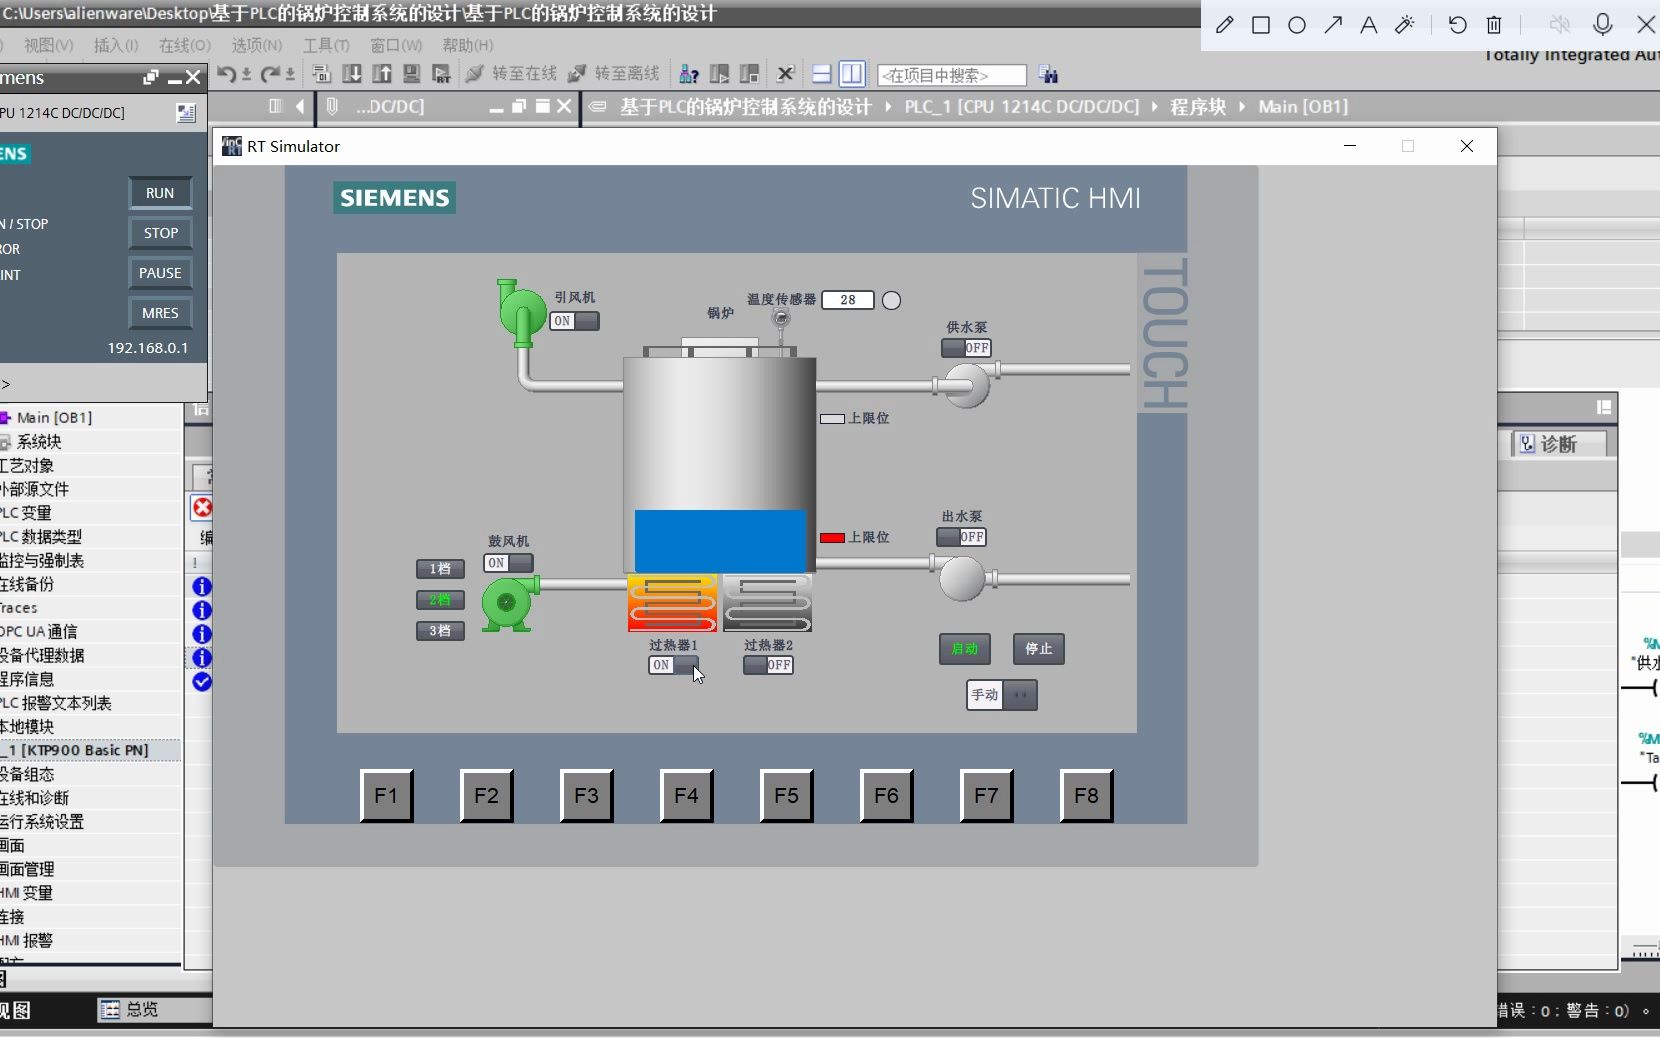Click the STOP button in PLCSIM

[160, 233]
